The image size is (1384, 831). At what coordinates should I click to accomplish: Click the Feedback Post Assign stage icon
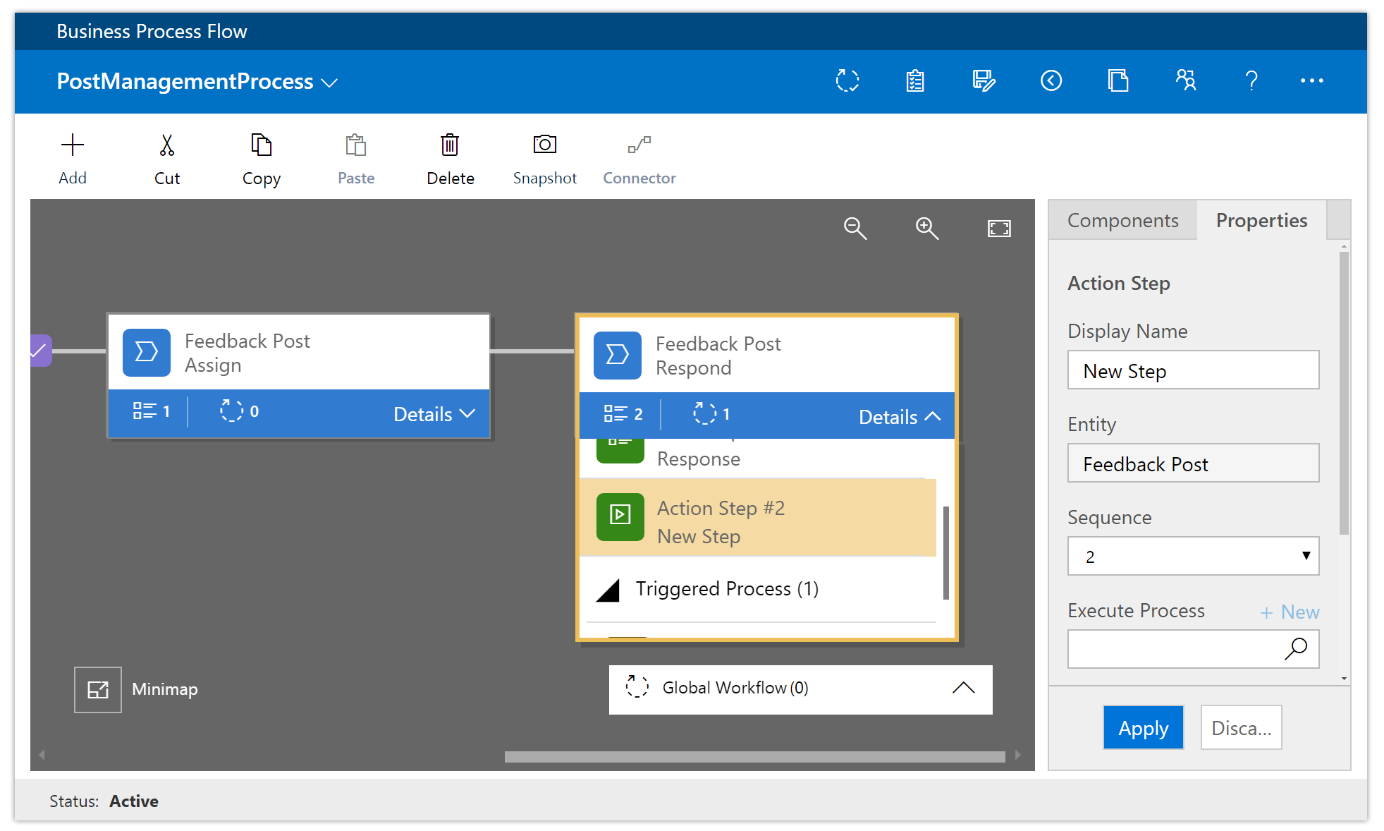(147, 353)
